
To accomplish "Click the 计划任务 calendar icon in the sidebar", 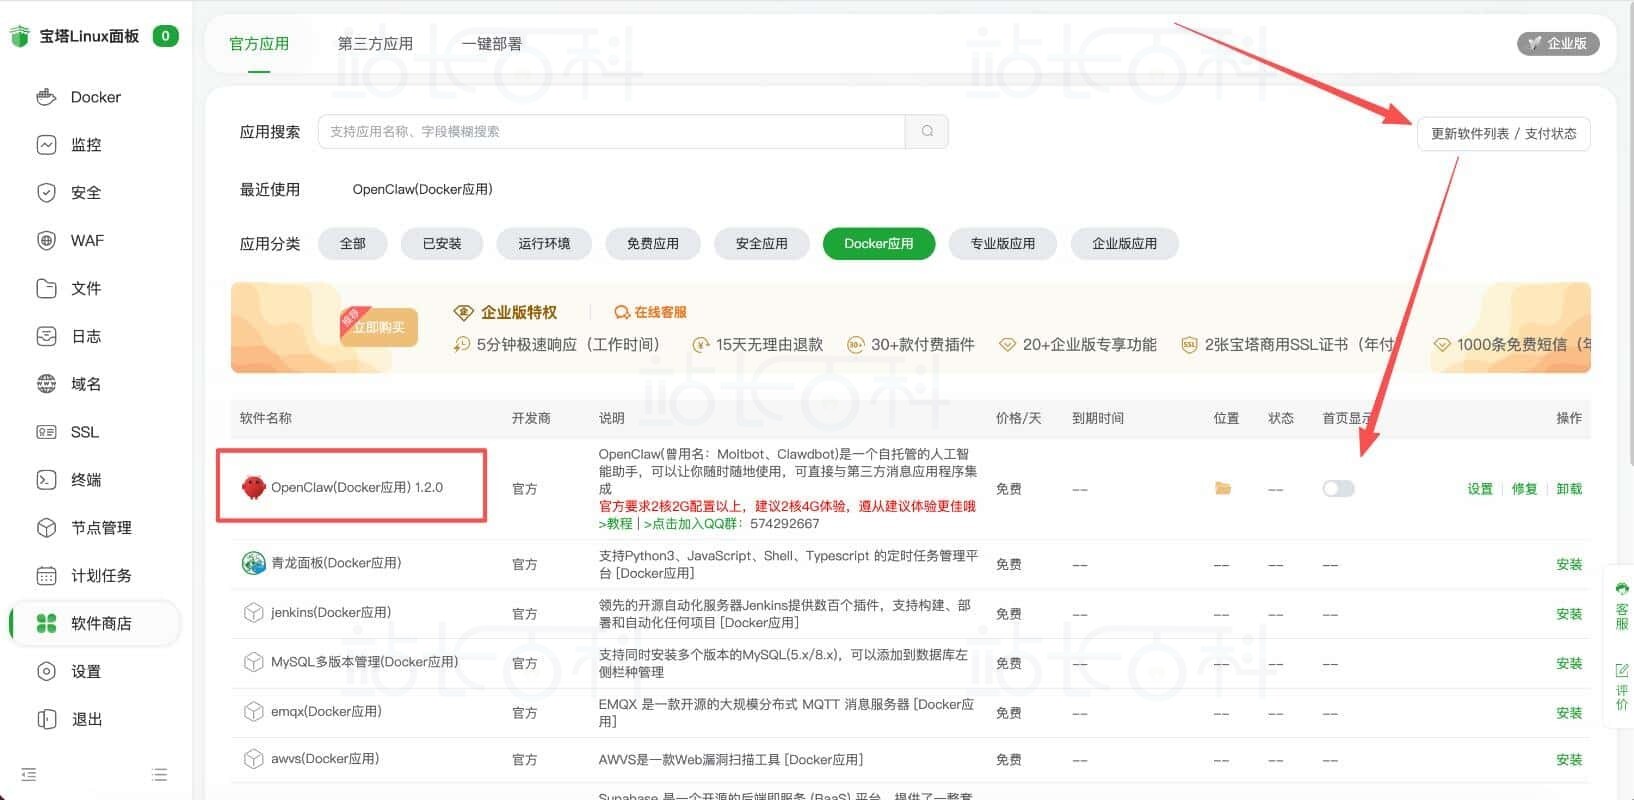I will pyautogui.click(x=46, y=576).
